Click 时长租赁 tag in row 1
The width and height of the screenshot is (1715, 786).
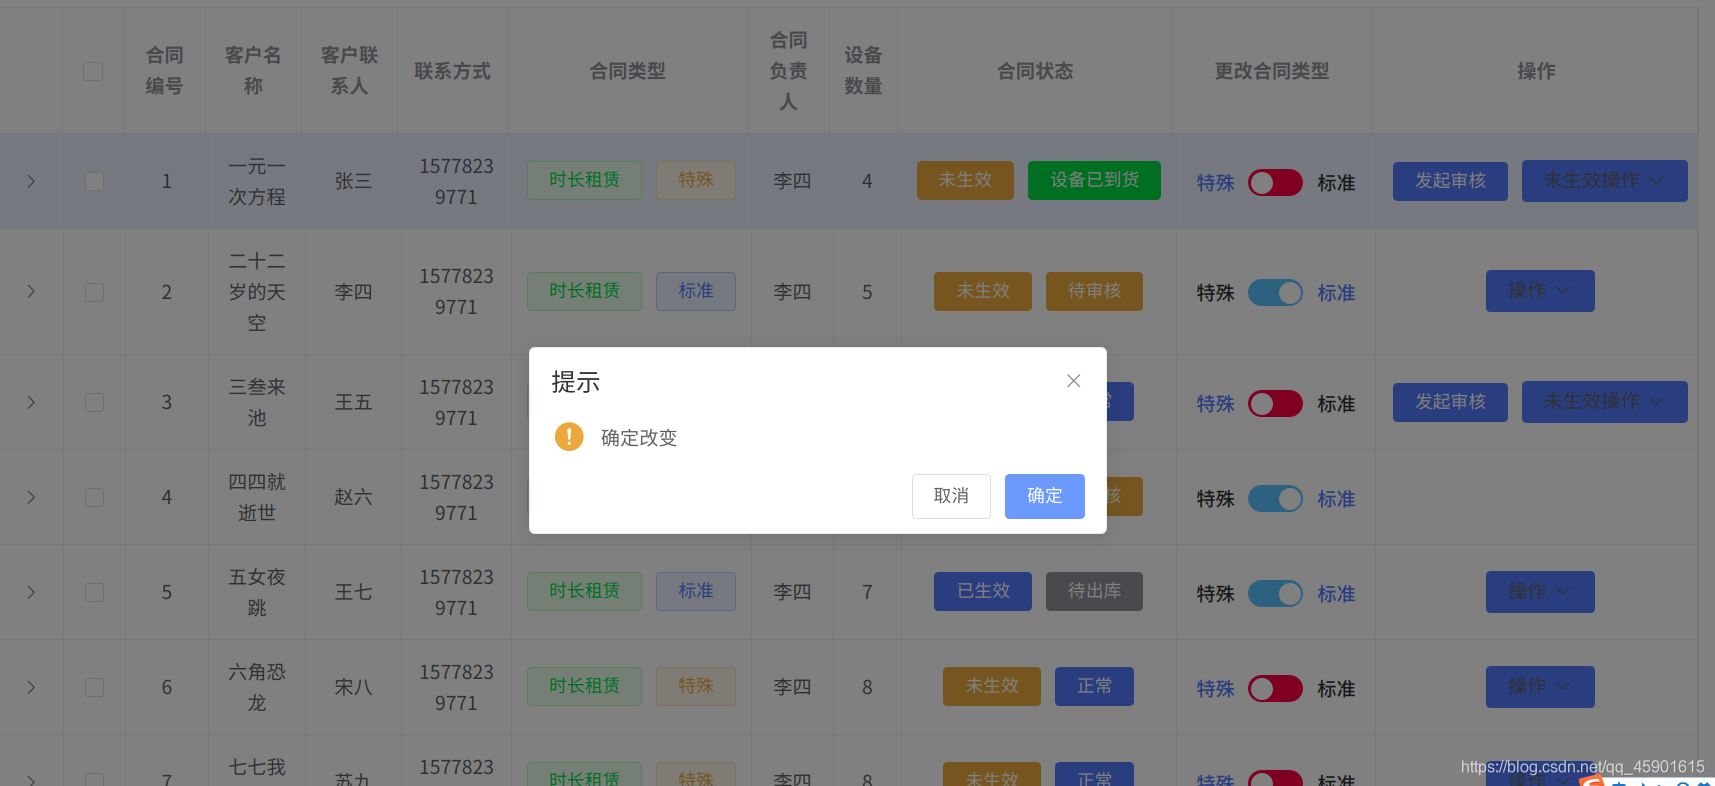coord(584,180)
